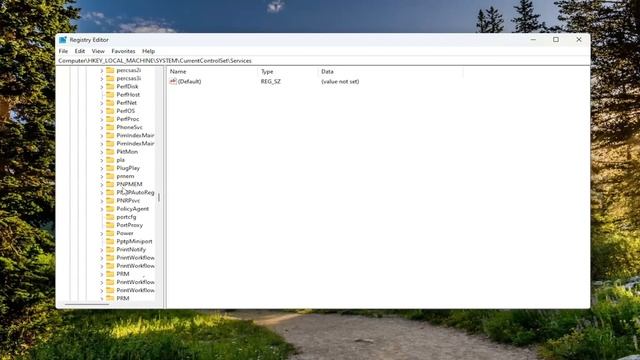The height and width of the screenshot is (360, 640).
Task: Click the portcfg folder icon
Action: pos(110,217)
